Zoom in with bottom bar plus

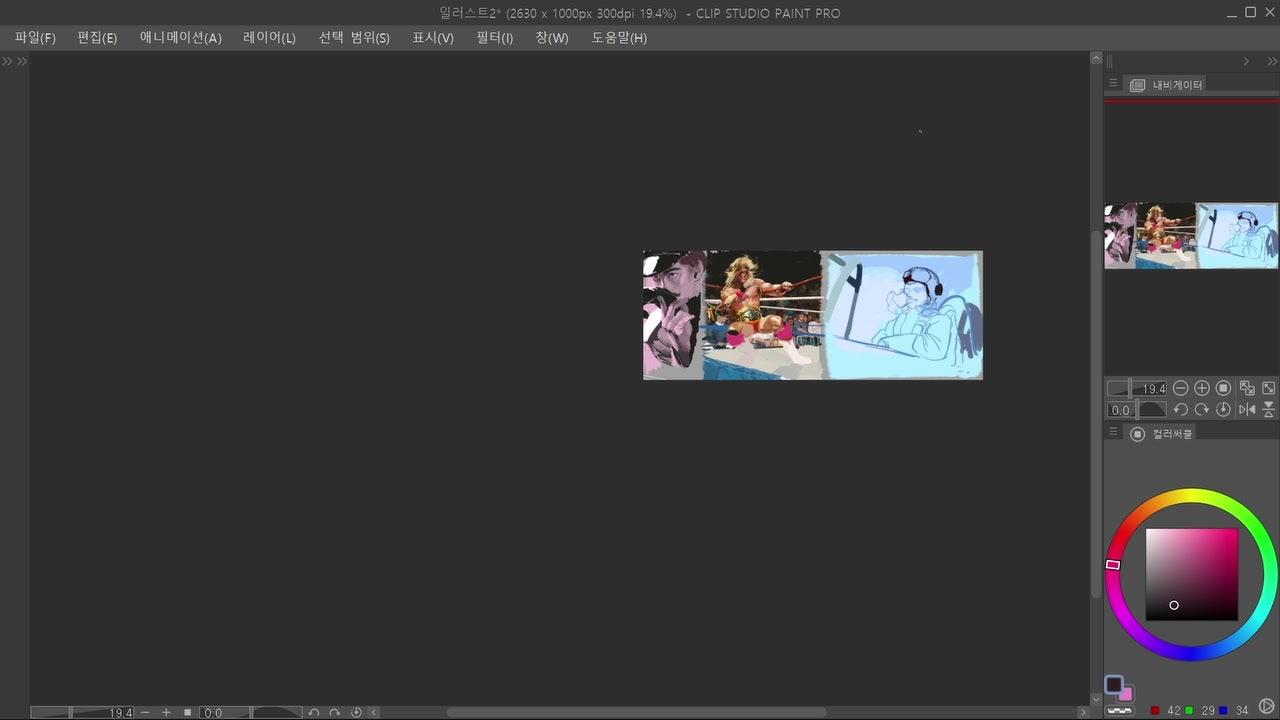click(x=166, y=712)
